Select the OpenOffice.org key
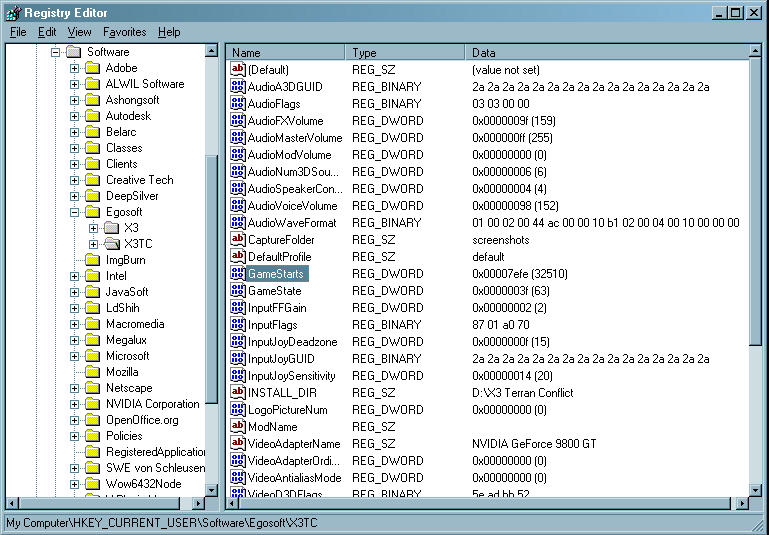The image size is (769, 535). coord(142,420)
